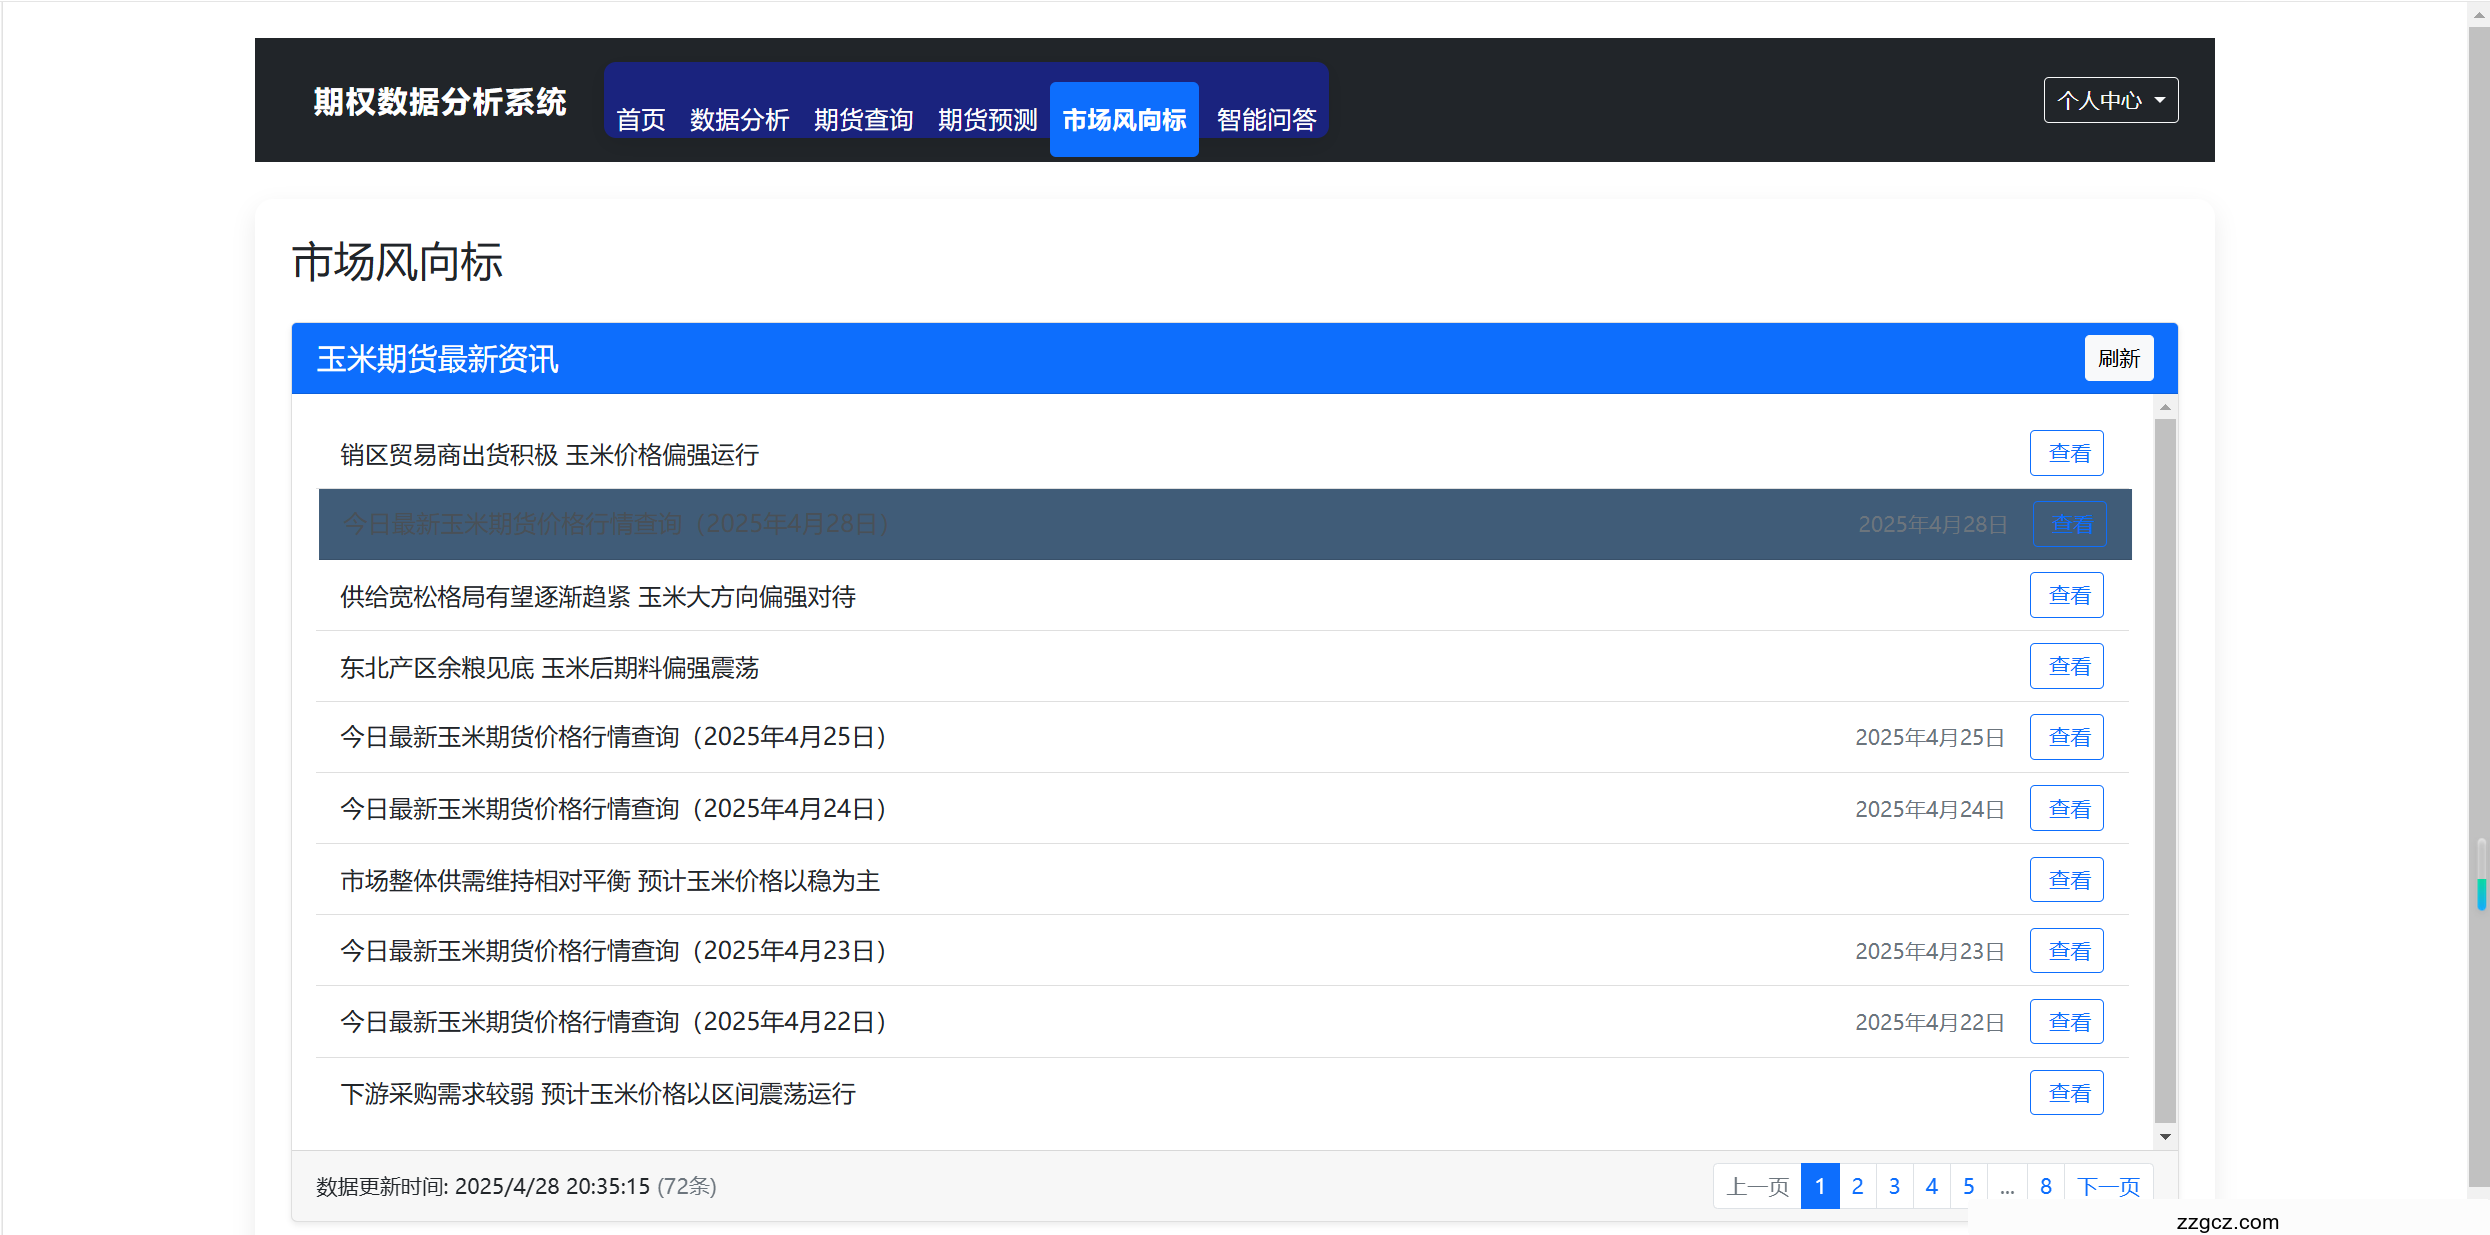Screen dimensions: 2490x1235
Task: Click 下一页 to go to next page
Action: pyautogui.click(x=2108, y=1186)
